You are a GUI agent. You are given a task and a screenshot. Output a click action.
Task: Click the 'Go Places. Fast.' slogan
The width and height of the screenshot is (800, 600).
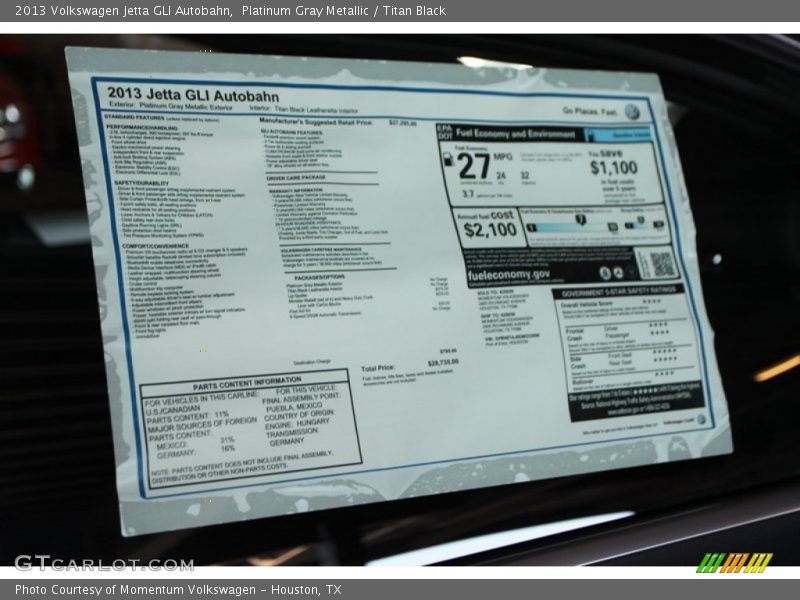(590, 111)
